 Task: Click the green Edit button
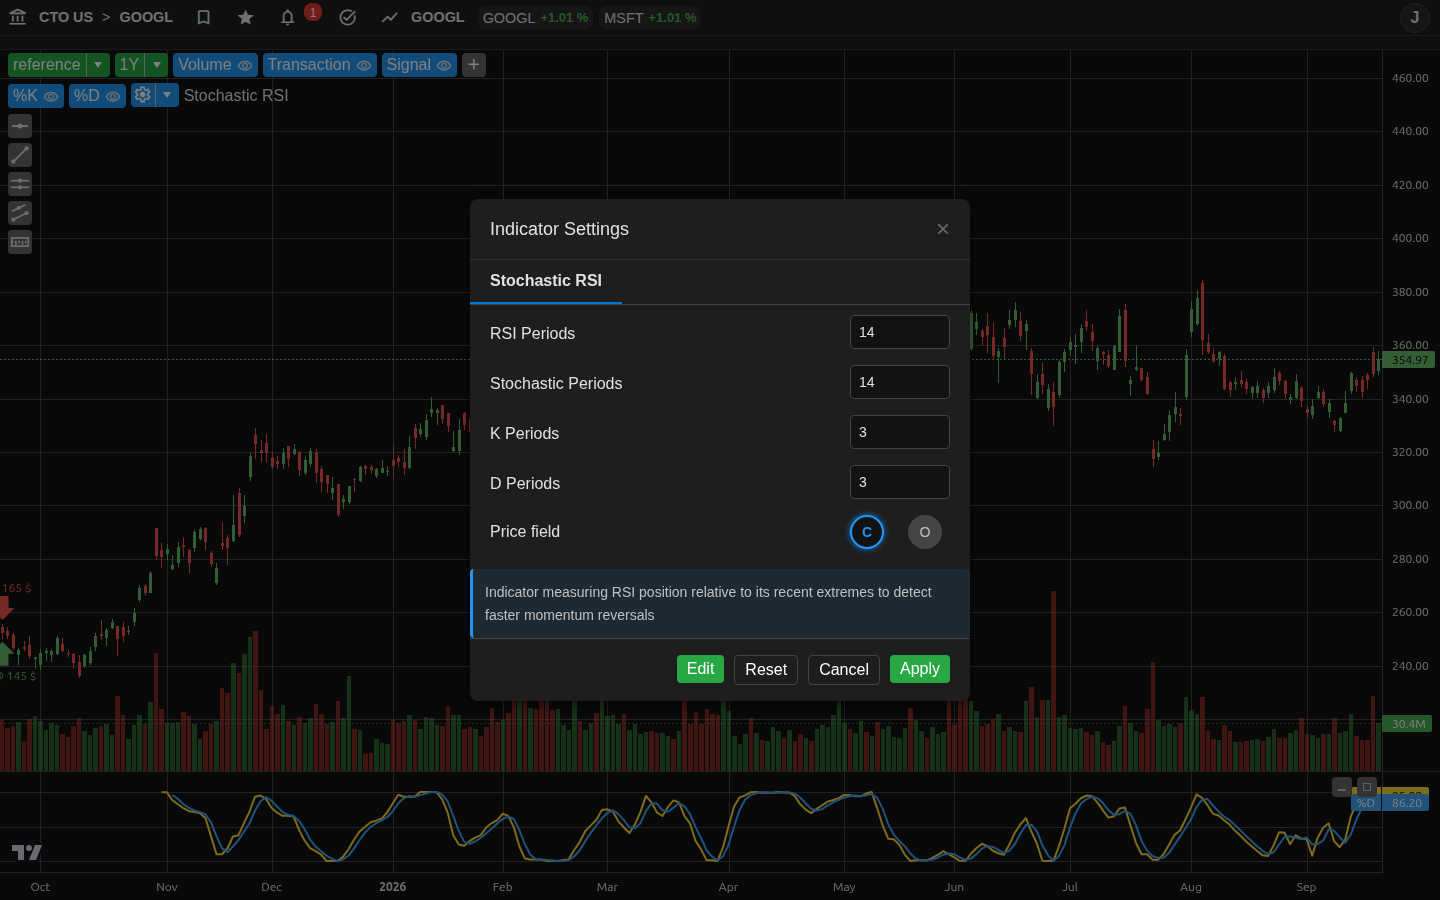(700, 669)
